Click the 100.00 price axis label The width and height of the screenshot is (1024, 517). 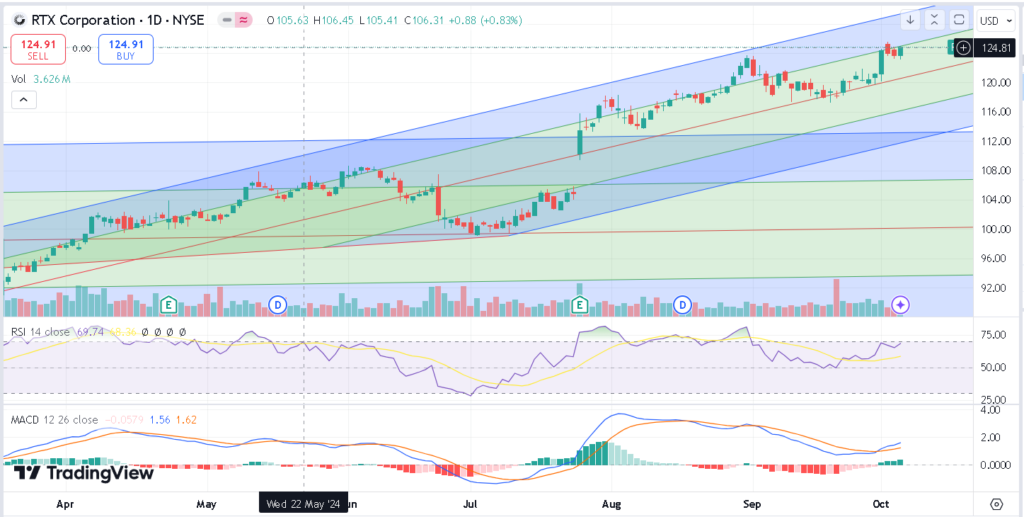(x=997, y=229)
